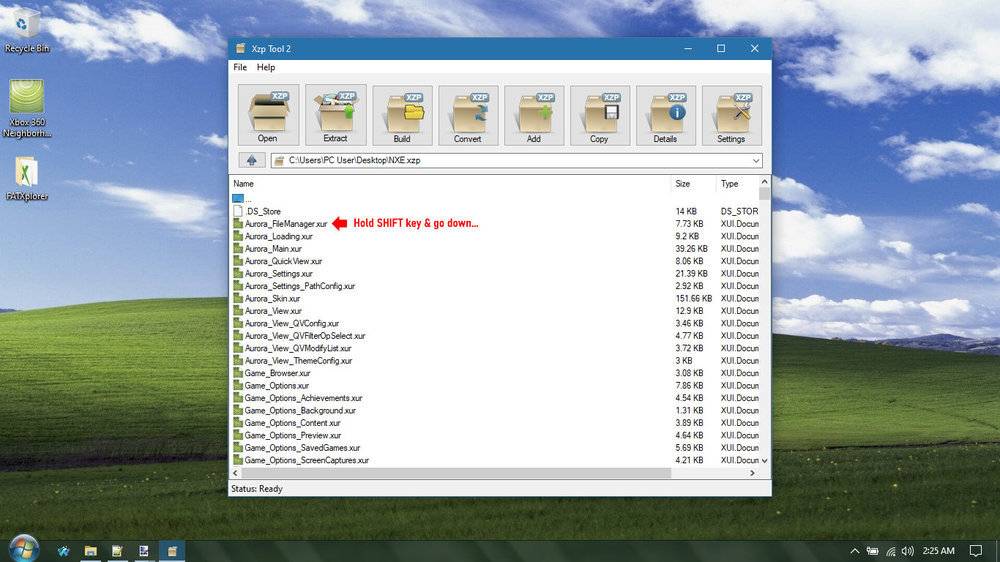Open the volume control in system tray
Screen dimensions: 1000x562
pos(908,551)
